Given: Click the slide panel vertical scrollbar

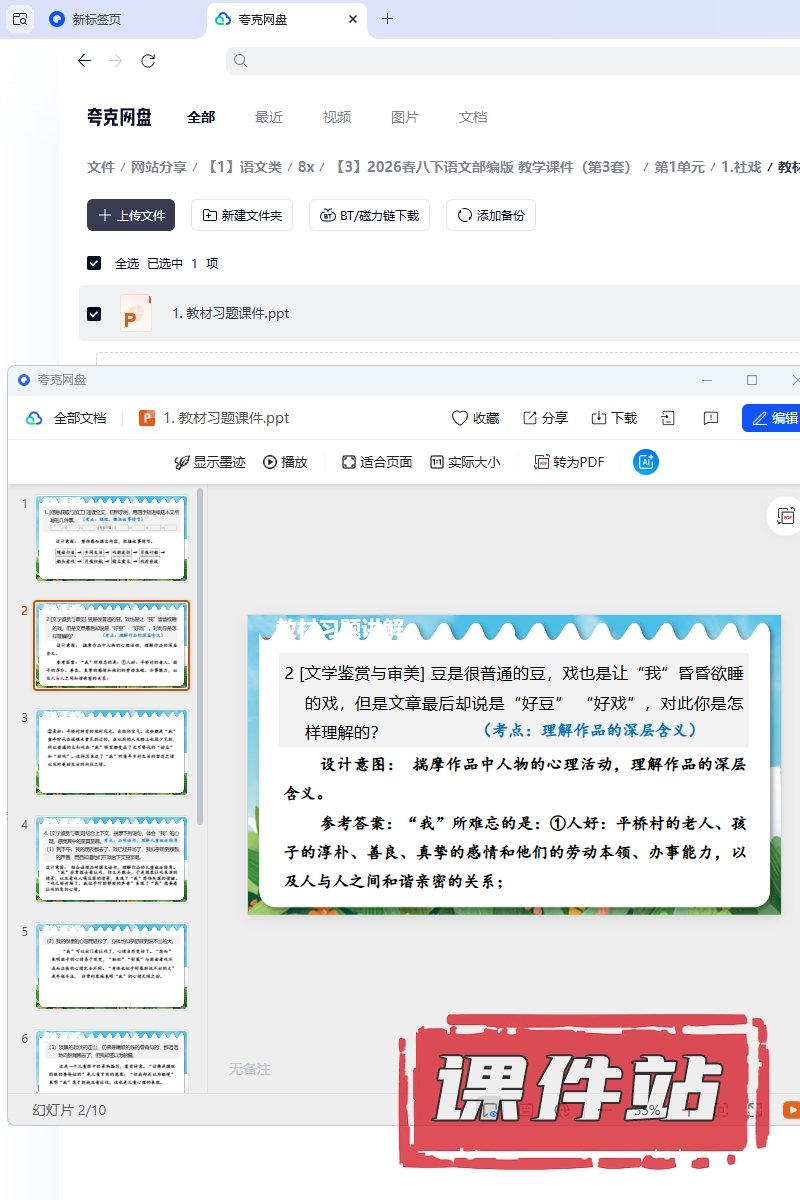Looking at the screenshot, I should click(x=200, y=650).
